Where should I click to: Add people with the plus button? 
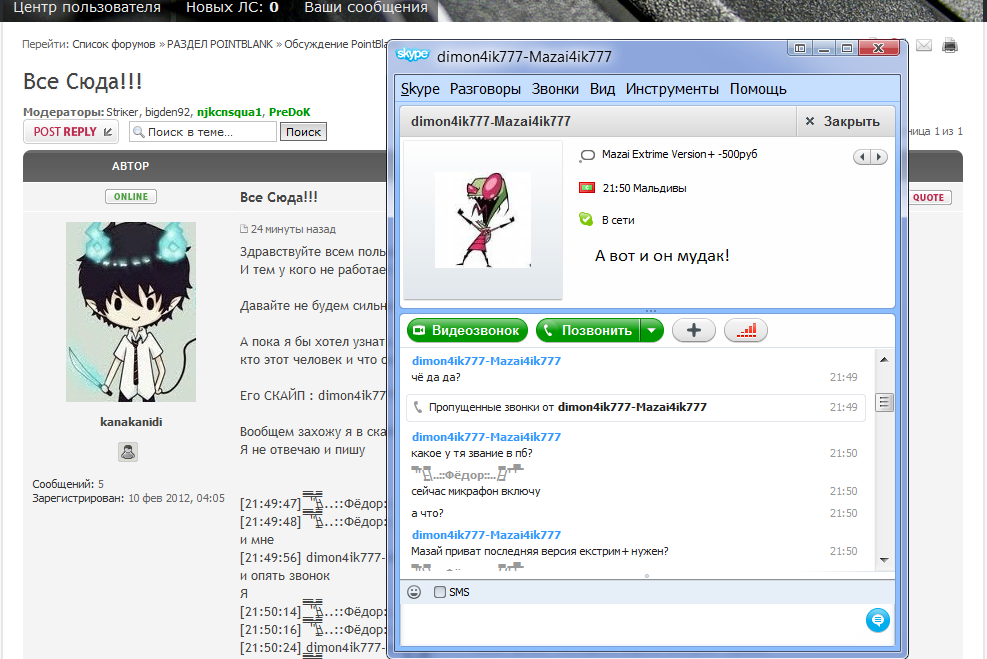tap(694, 330)
